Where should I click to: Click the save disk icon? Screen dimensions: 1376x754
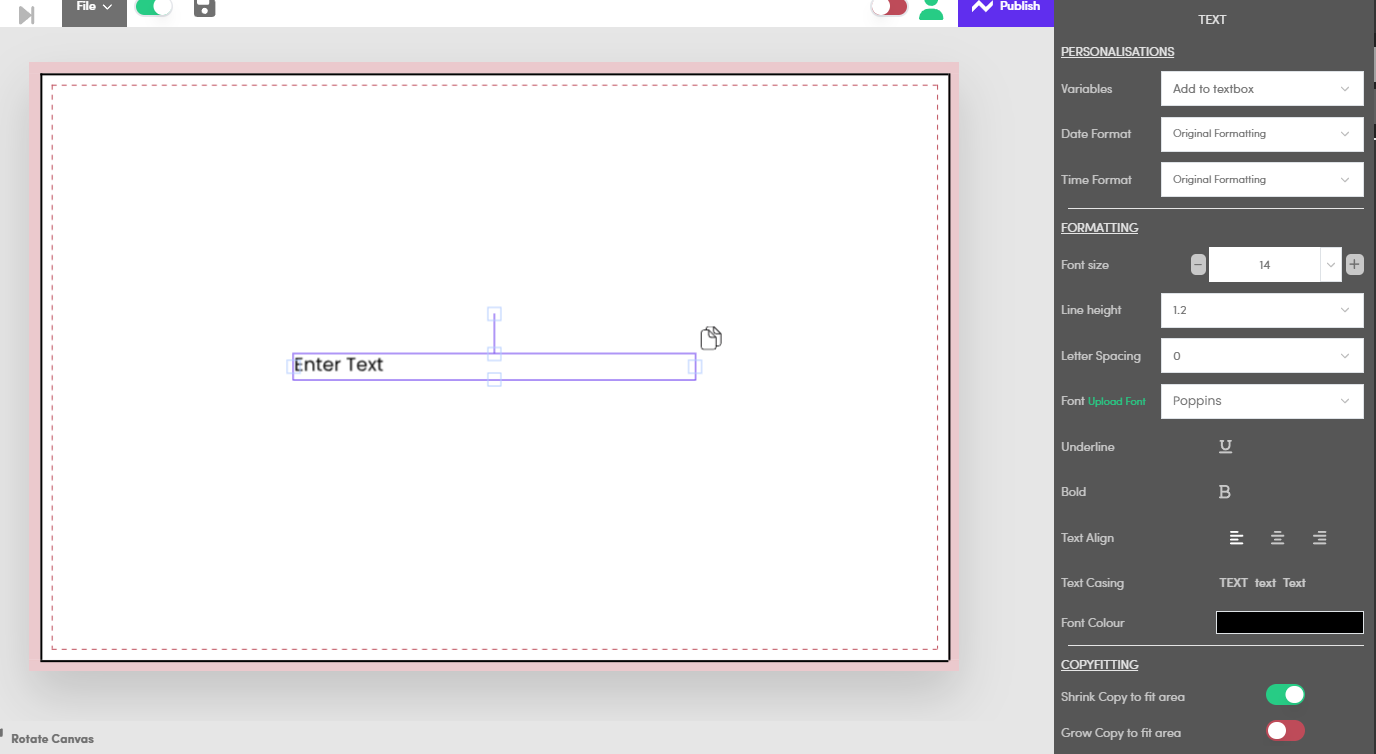tap(205, 8)
